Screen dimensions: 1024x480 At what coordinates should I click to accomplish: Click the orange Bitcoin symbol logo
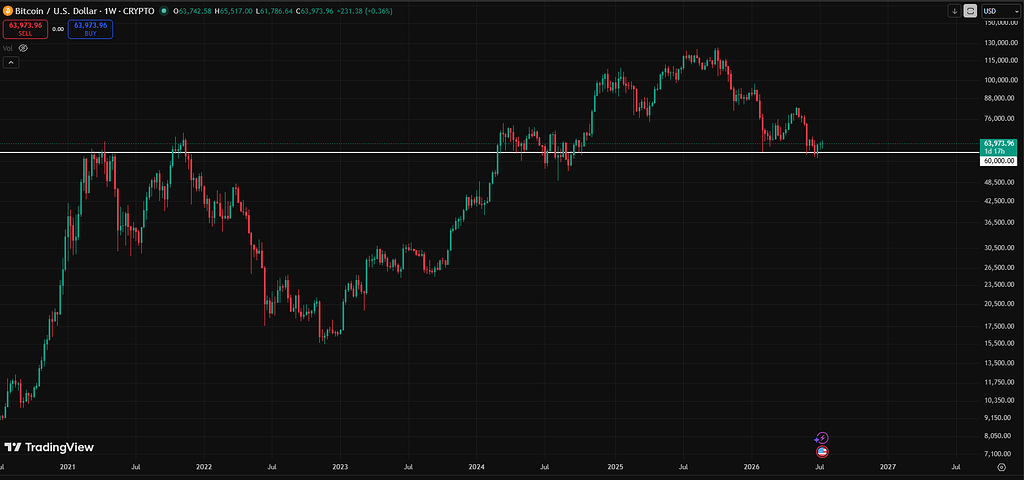pyautogui.click(x=7, y=10)
